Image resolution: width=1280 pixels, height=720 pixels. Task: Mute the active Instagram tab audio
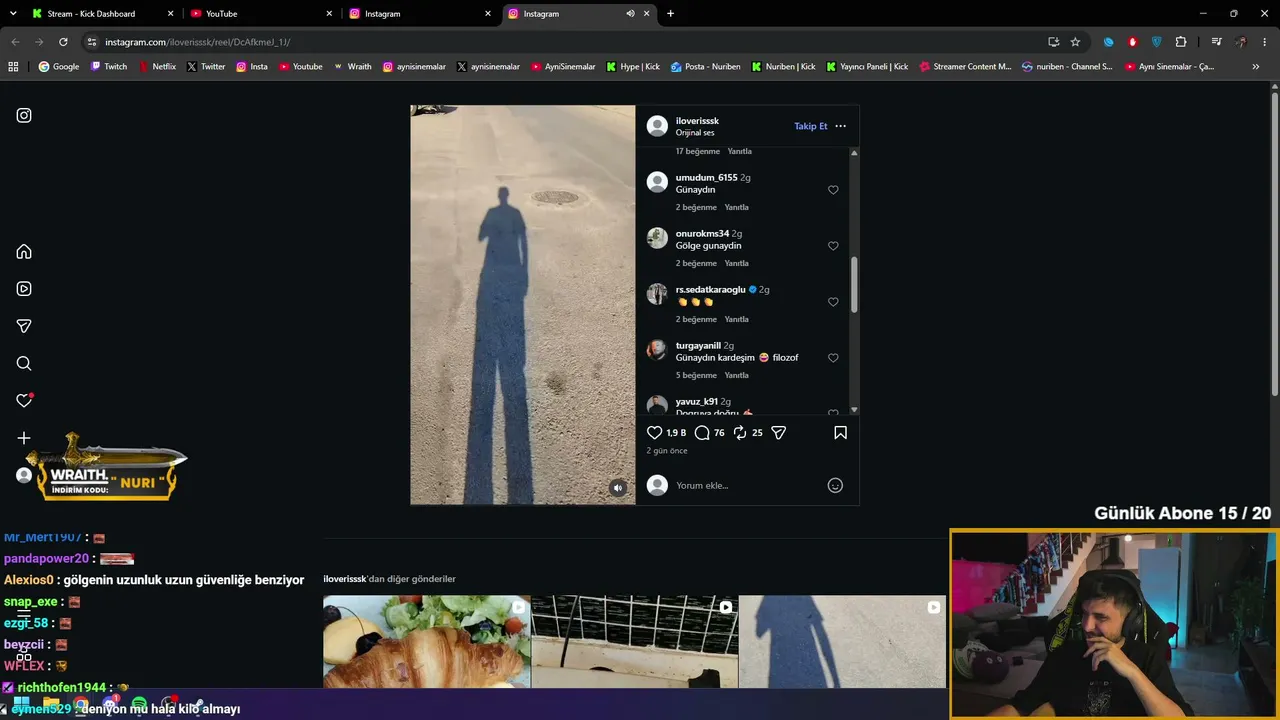point(630,14)
